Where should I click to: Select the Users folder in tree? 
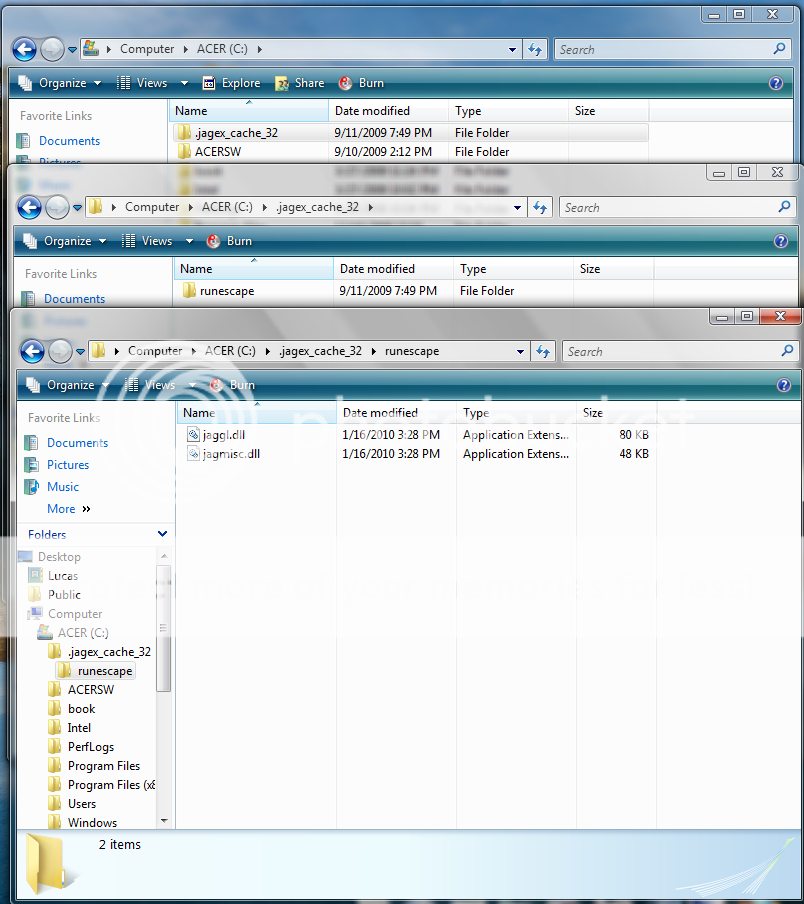(x=82, y=804)
